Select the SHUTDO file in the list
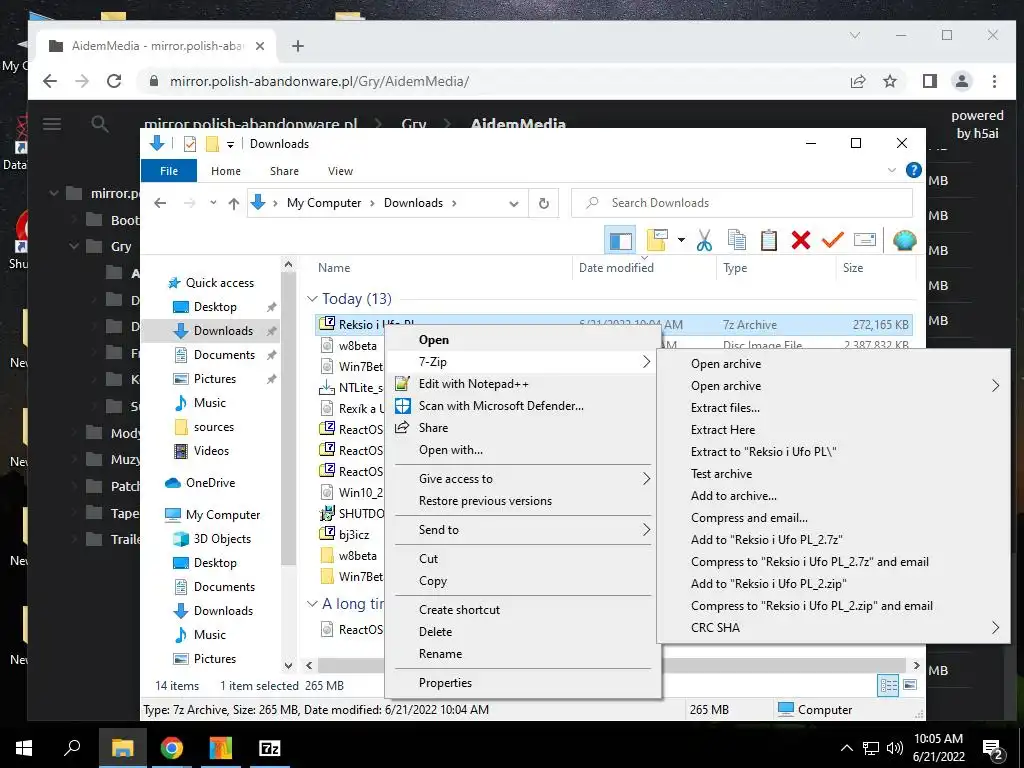 pyautogui.click(x=351, y=514)
